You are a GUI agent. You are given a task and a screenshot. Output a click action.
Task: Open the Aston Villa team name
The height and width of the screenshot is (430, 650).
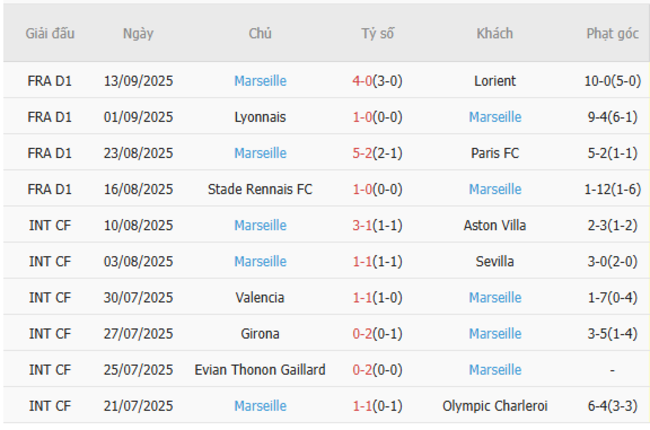click(x=495, y=225)
